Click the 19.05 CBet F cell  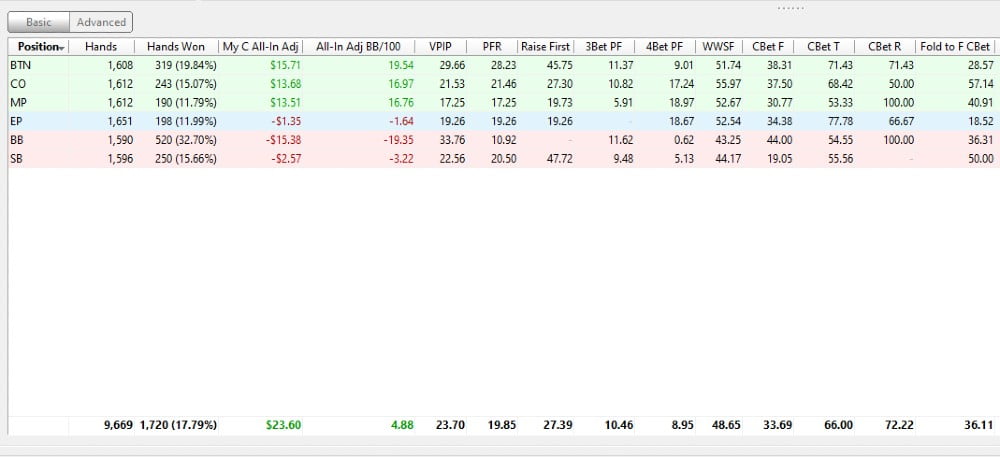point(779,159)
